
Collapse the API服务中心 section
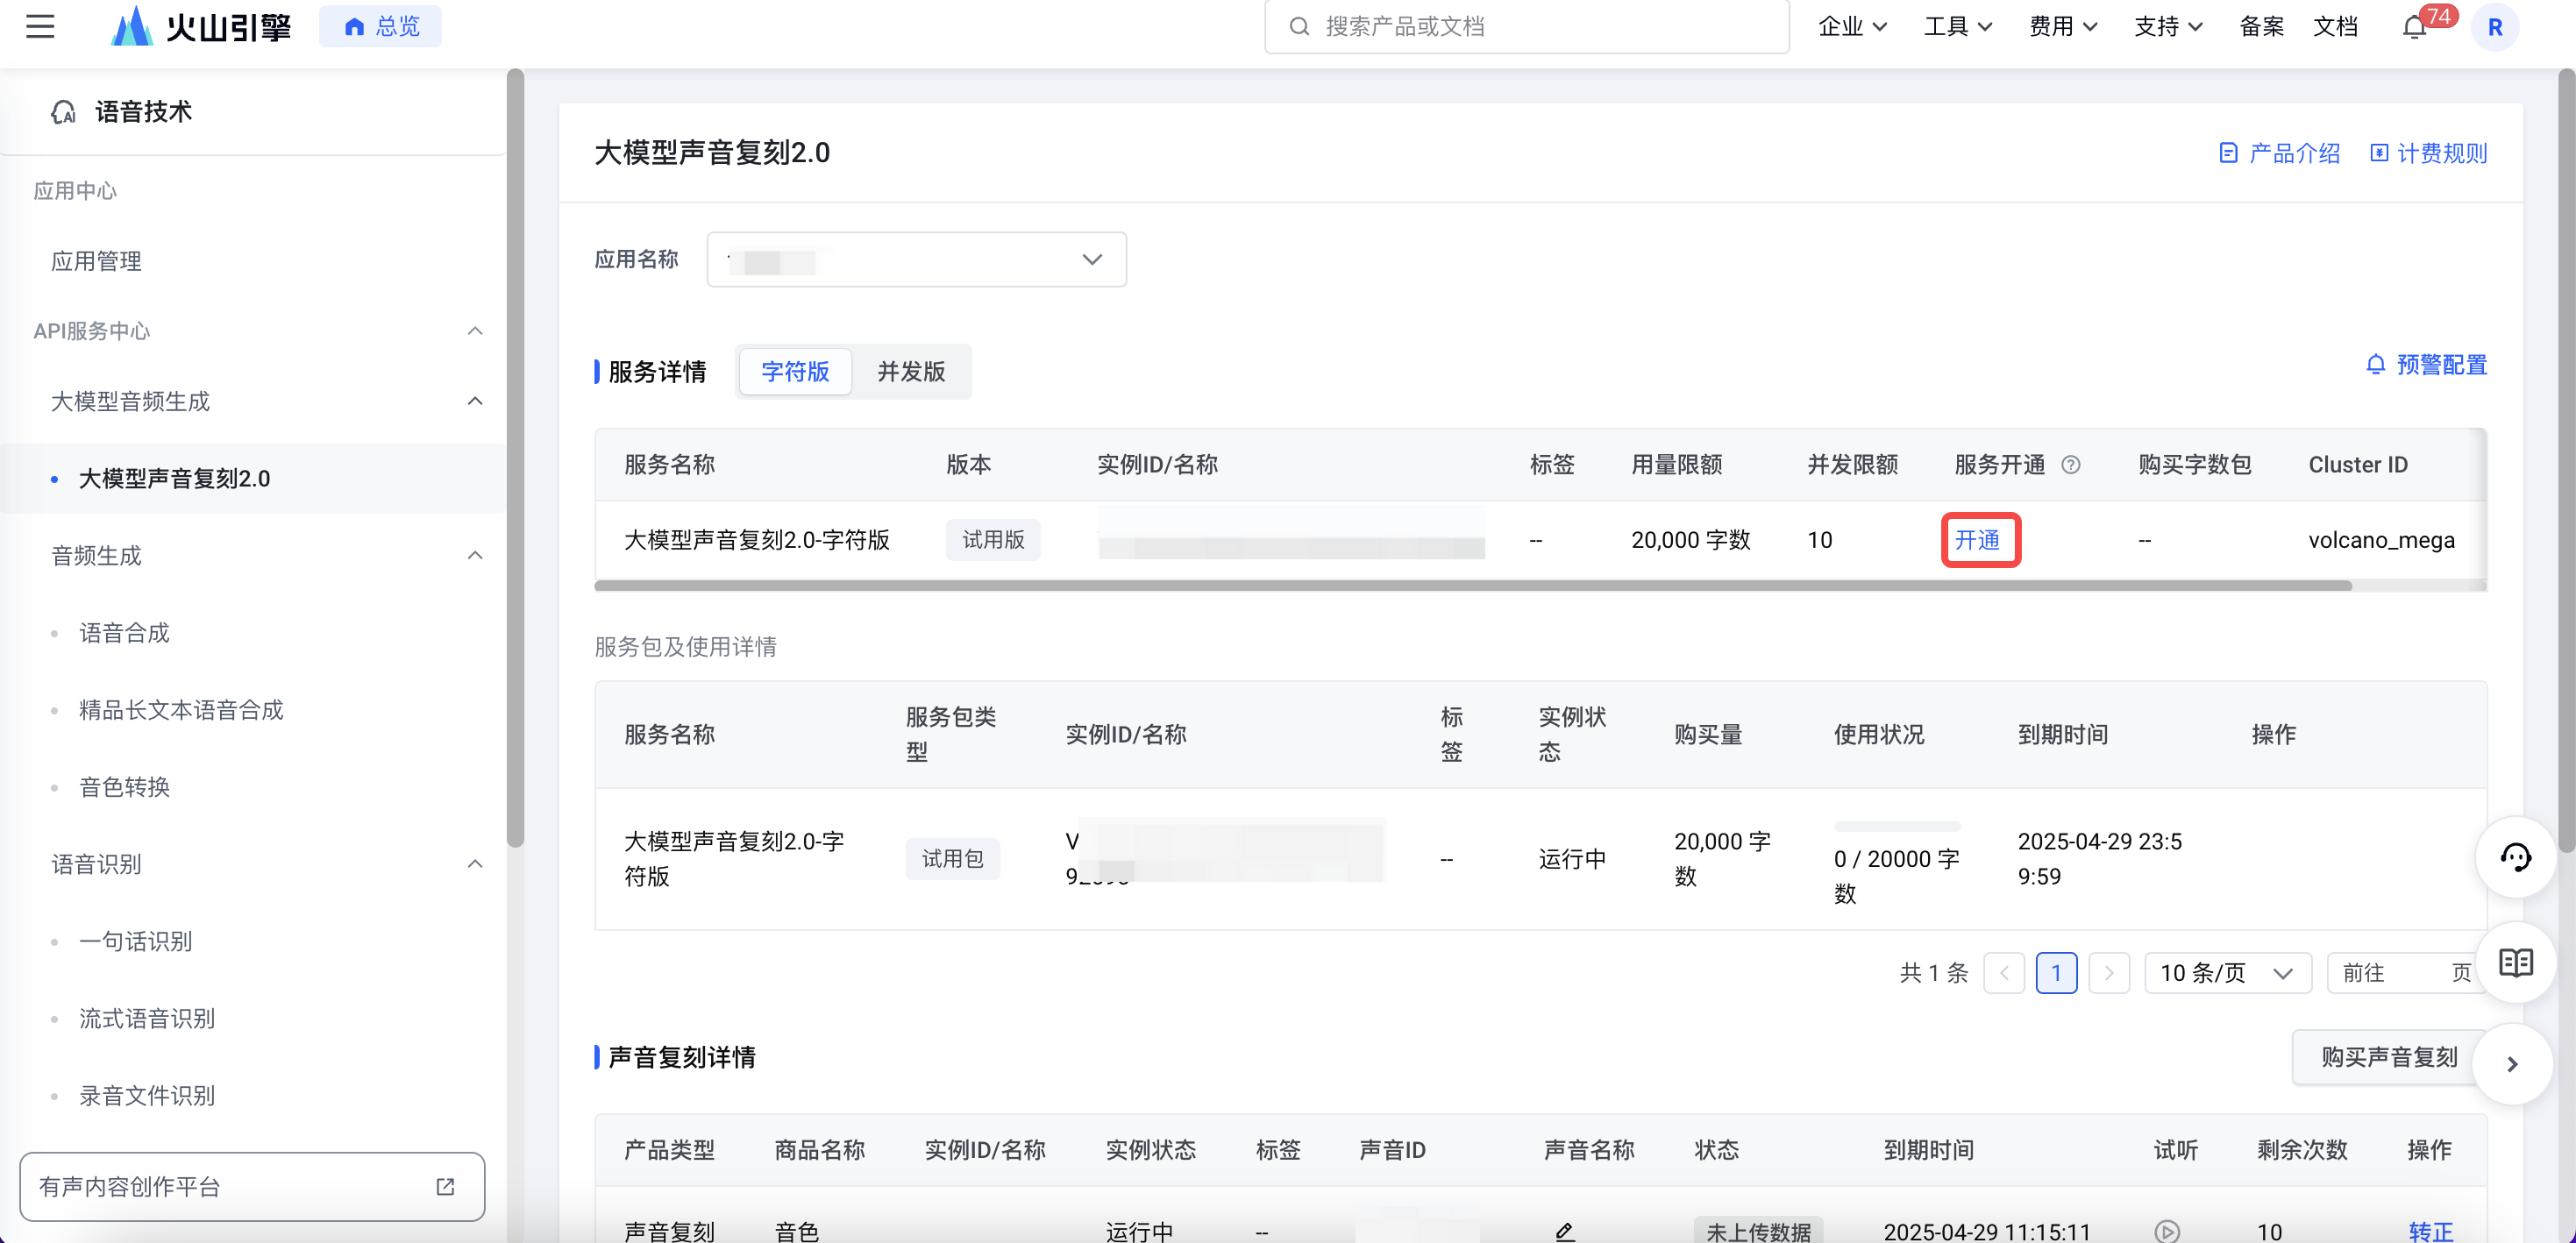click(x=475, y=330)
